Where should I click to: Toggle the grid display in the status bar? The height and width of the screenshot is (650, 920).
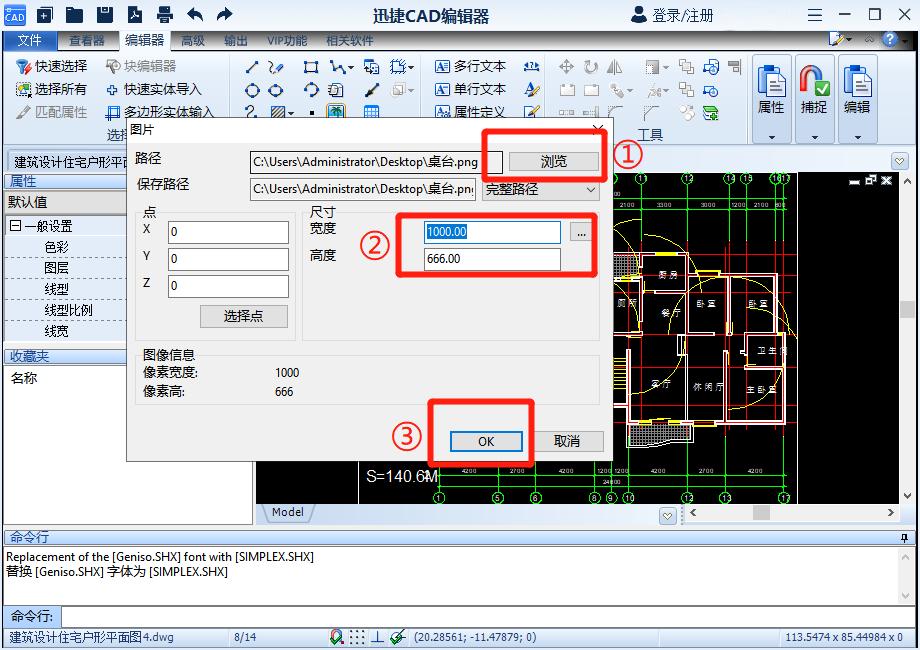pyautogui.click(x=357, y=637)
